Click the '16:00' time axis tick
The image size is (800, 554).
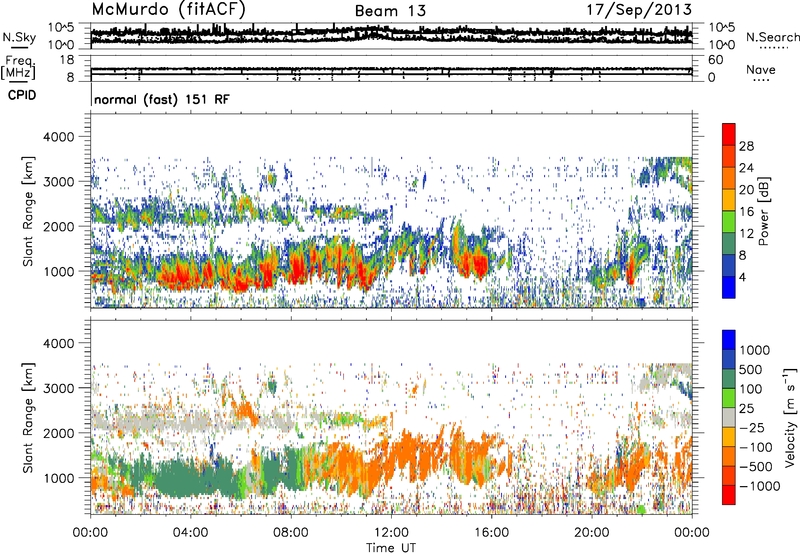(491, 533)
